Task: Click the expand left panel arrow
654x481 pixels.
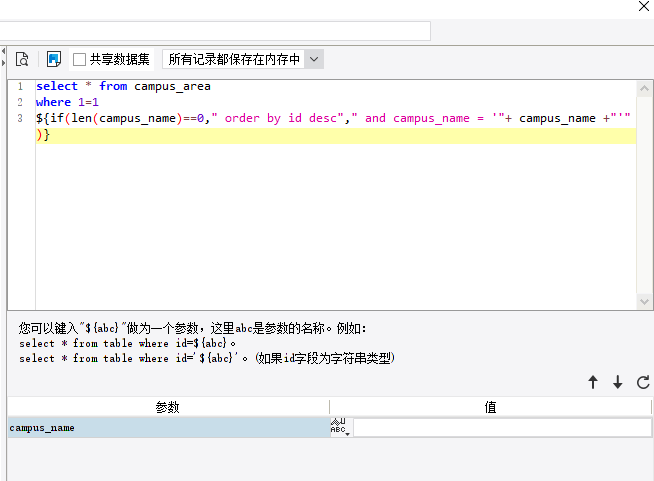Action: tap(3, 63)
